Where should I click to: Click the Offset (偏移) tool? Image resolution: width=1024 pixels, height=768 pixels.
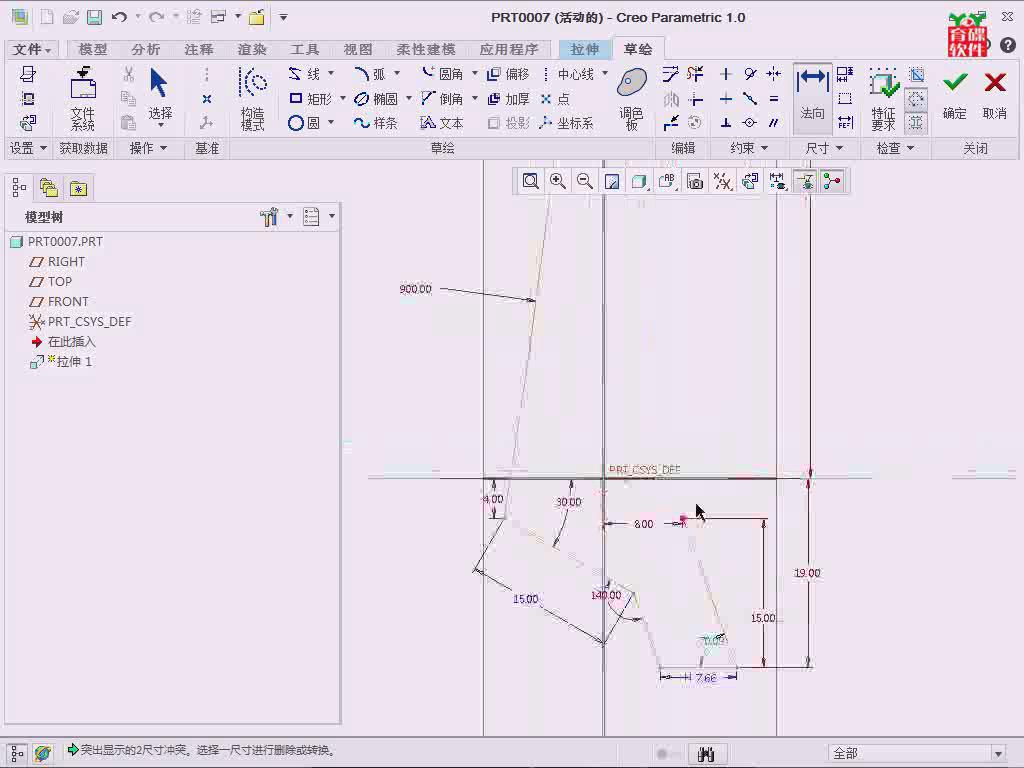(508, 74)
